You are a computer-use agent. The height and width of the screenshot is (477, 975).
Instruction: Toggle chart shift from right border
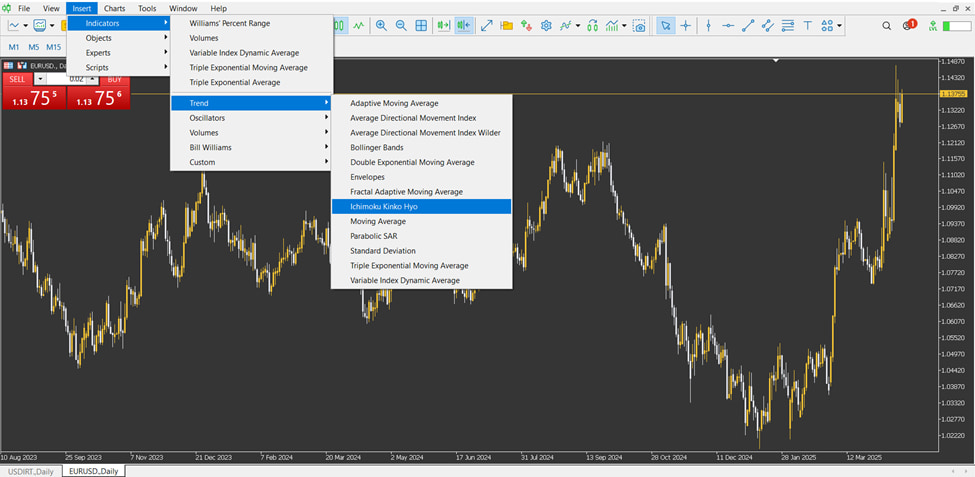coord(463,25)
